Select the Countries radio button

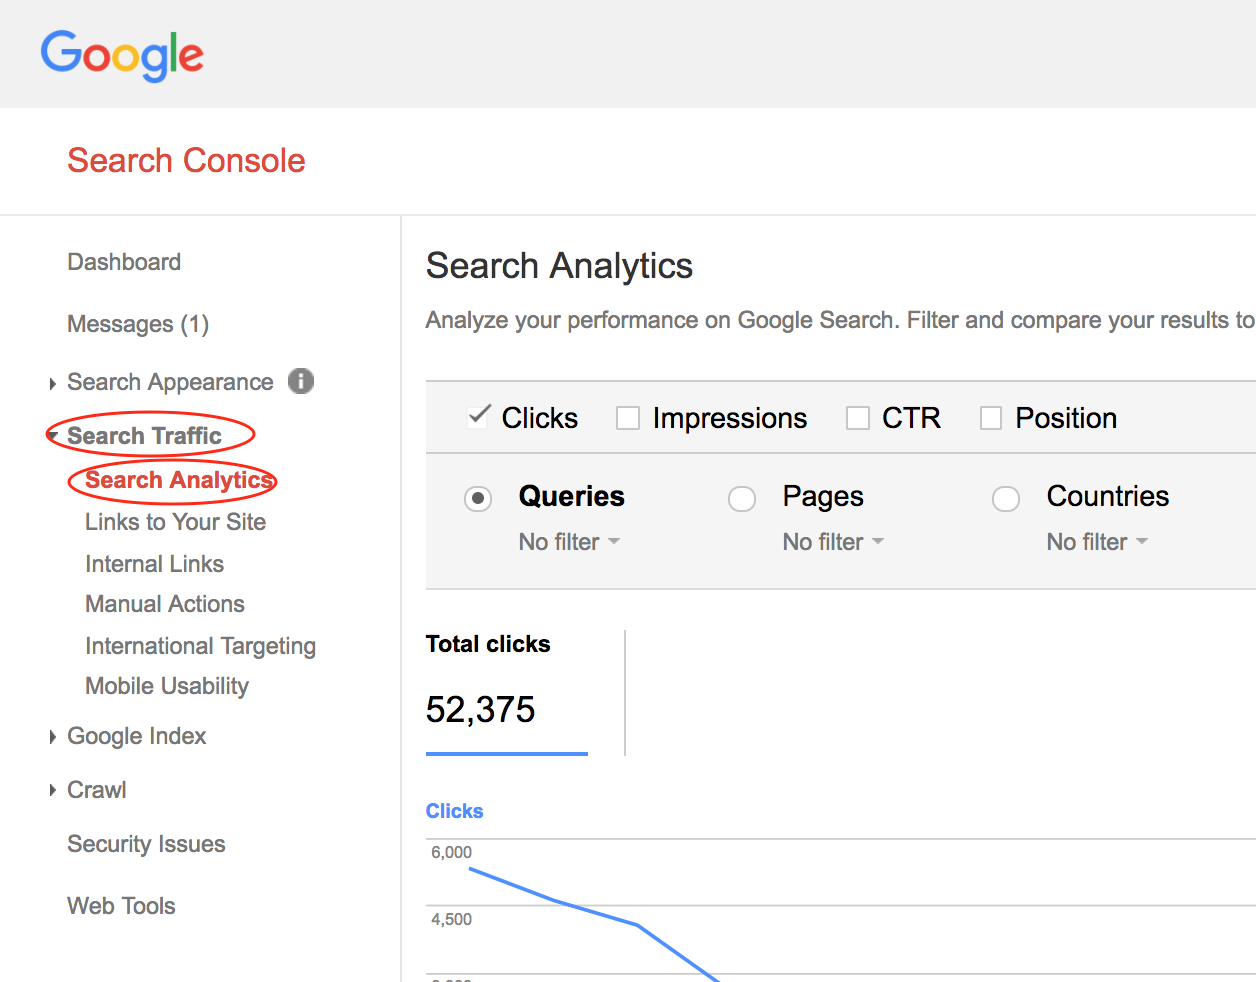coord(1006,498)
